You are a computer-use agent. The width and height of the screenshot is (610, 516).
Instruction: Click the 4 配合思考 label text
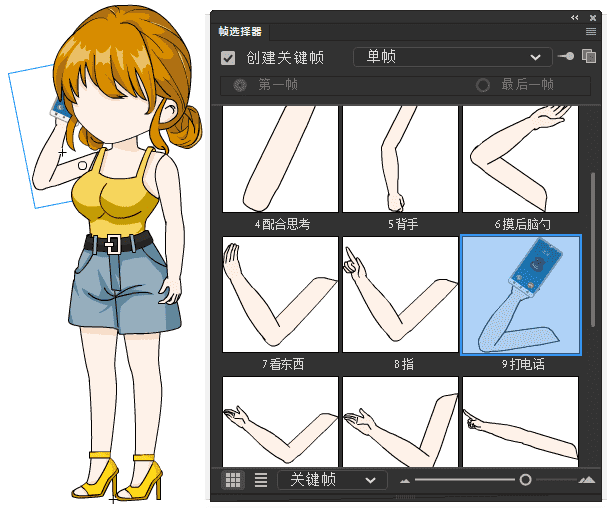(x=282, y=224)
